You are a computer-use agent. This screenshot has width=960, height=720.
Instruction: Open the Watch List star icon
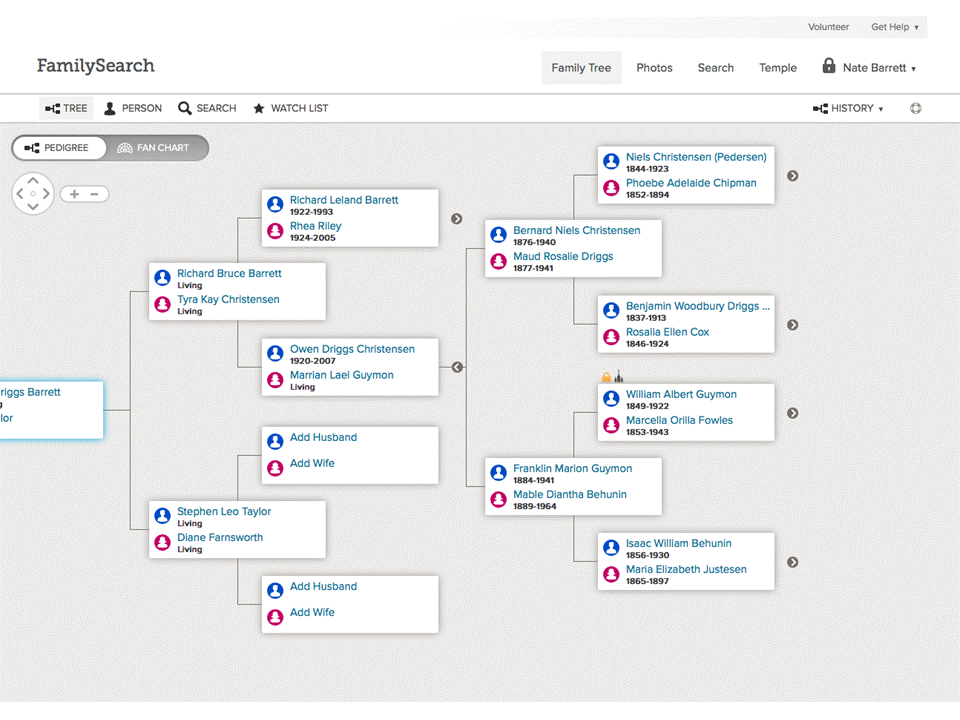pos(259,108)
